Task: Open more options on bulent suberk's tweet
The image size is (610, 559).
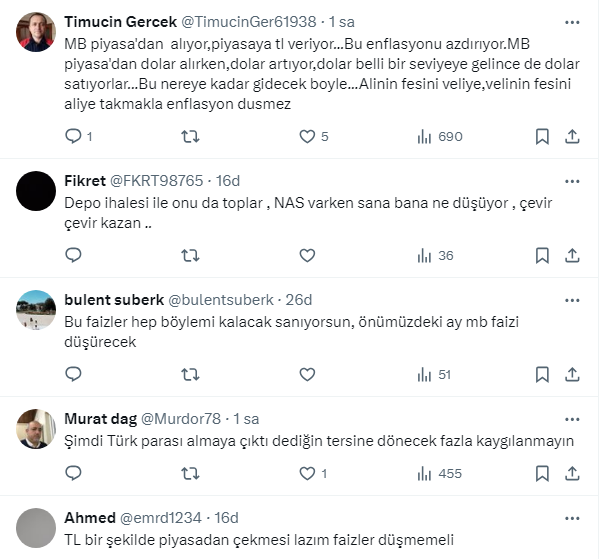Action: [572, 299]
